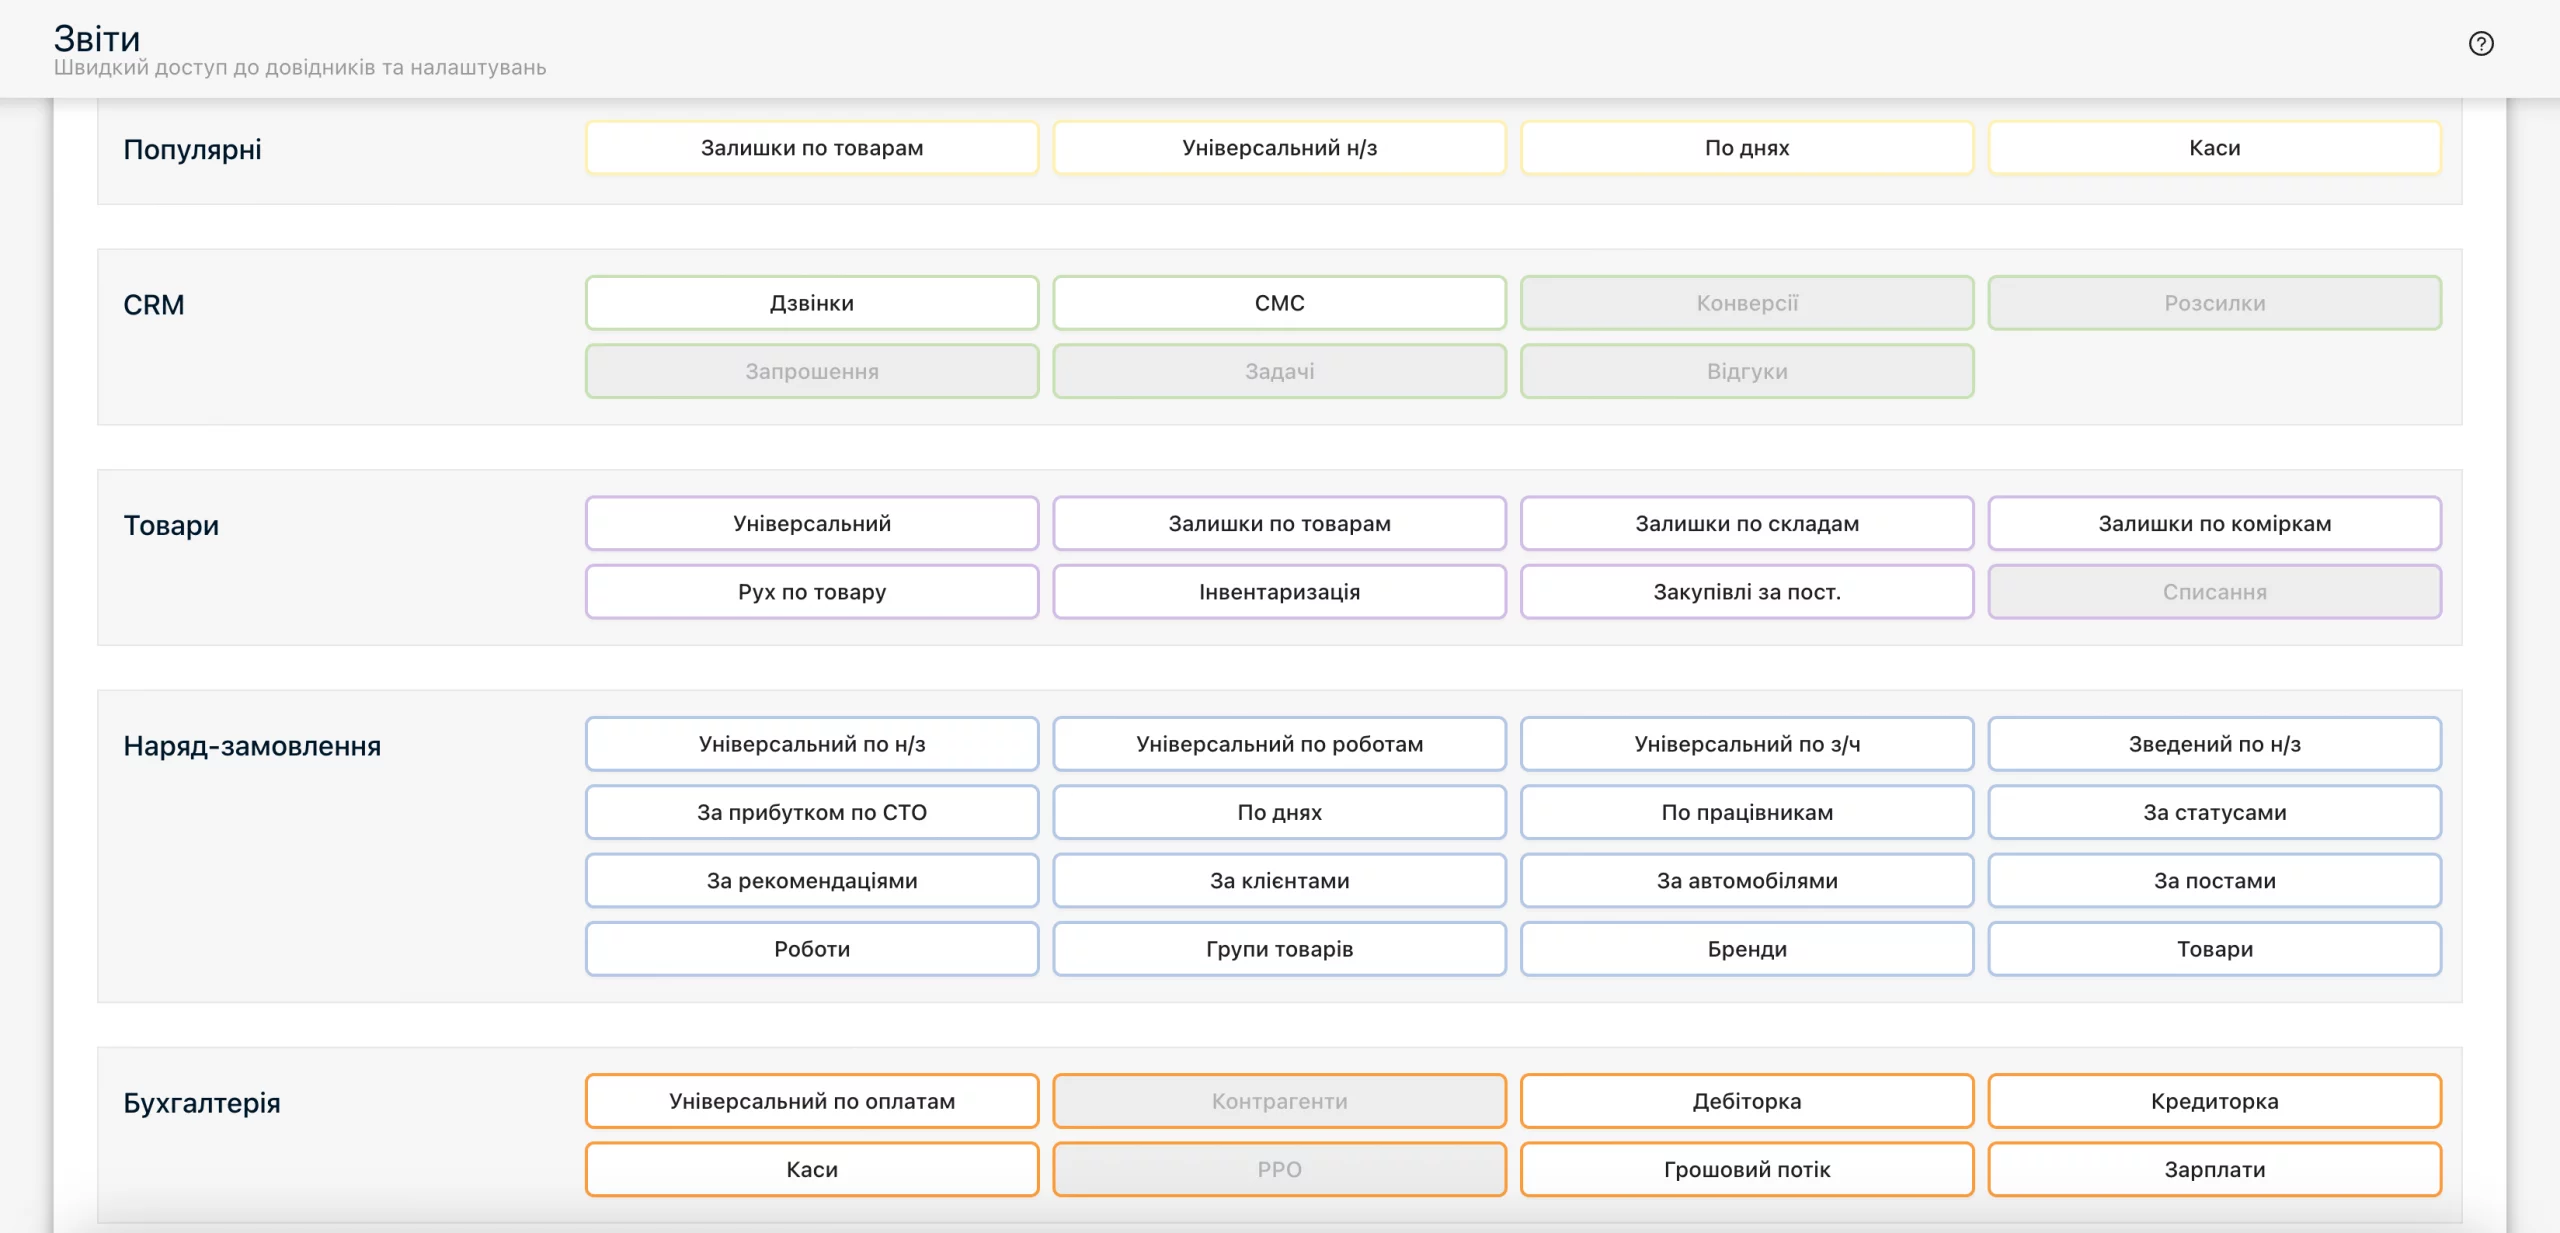2560x1233 pixels.
Task: View the Залишки по складам report
Action: (1747, 524)
